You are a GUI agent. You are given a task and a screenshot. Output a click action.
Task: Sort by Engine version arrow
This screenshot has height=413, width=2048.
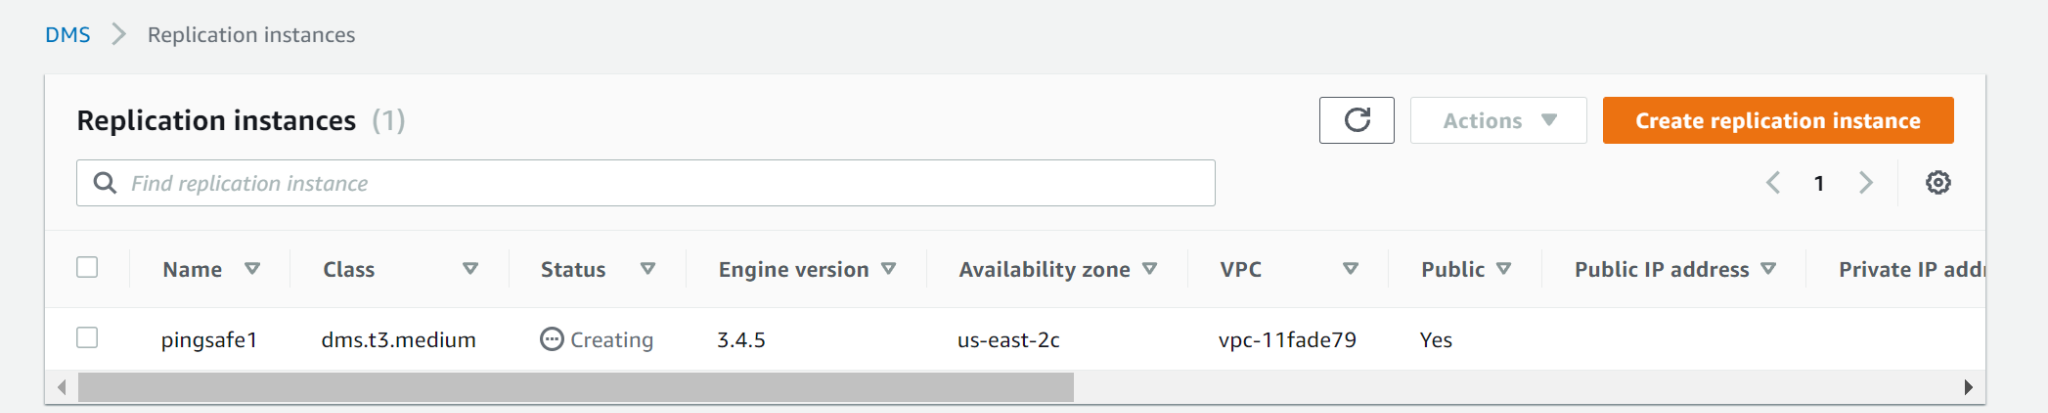point(889,269)
